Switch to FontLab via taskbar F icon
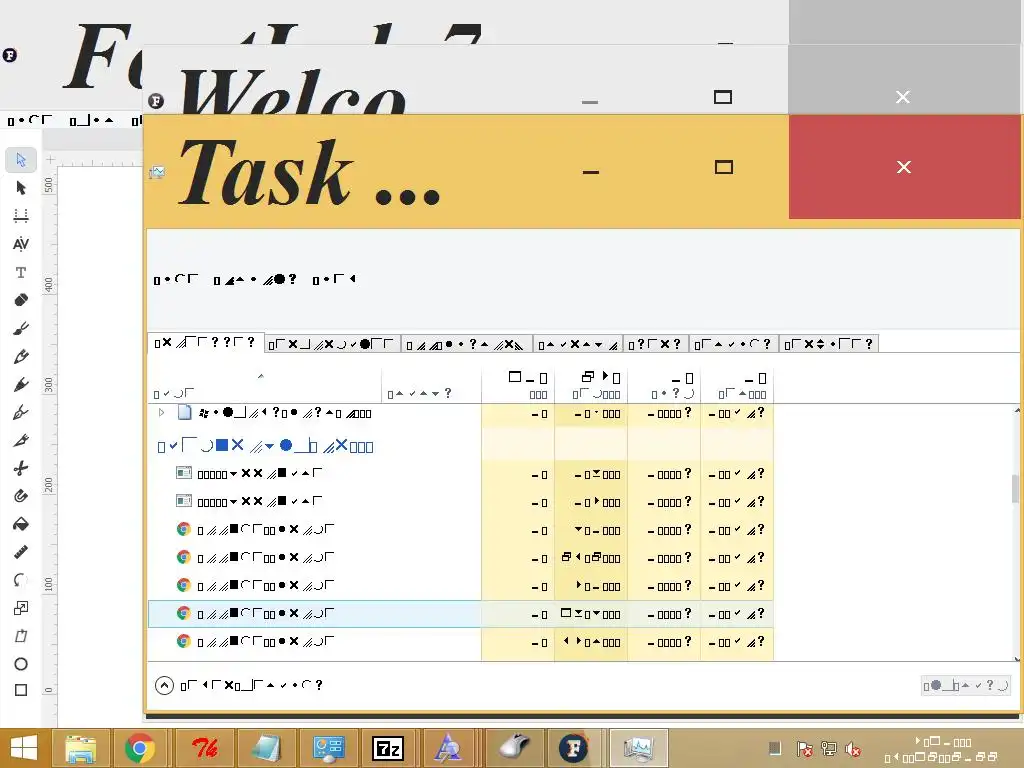 573,748
